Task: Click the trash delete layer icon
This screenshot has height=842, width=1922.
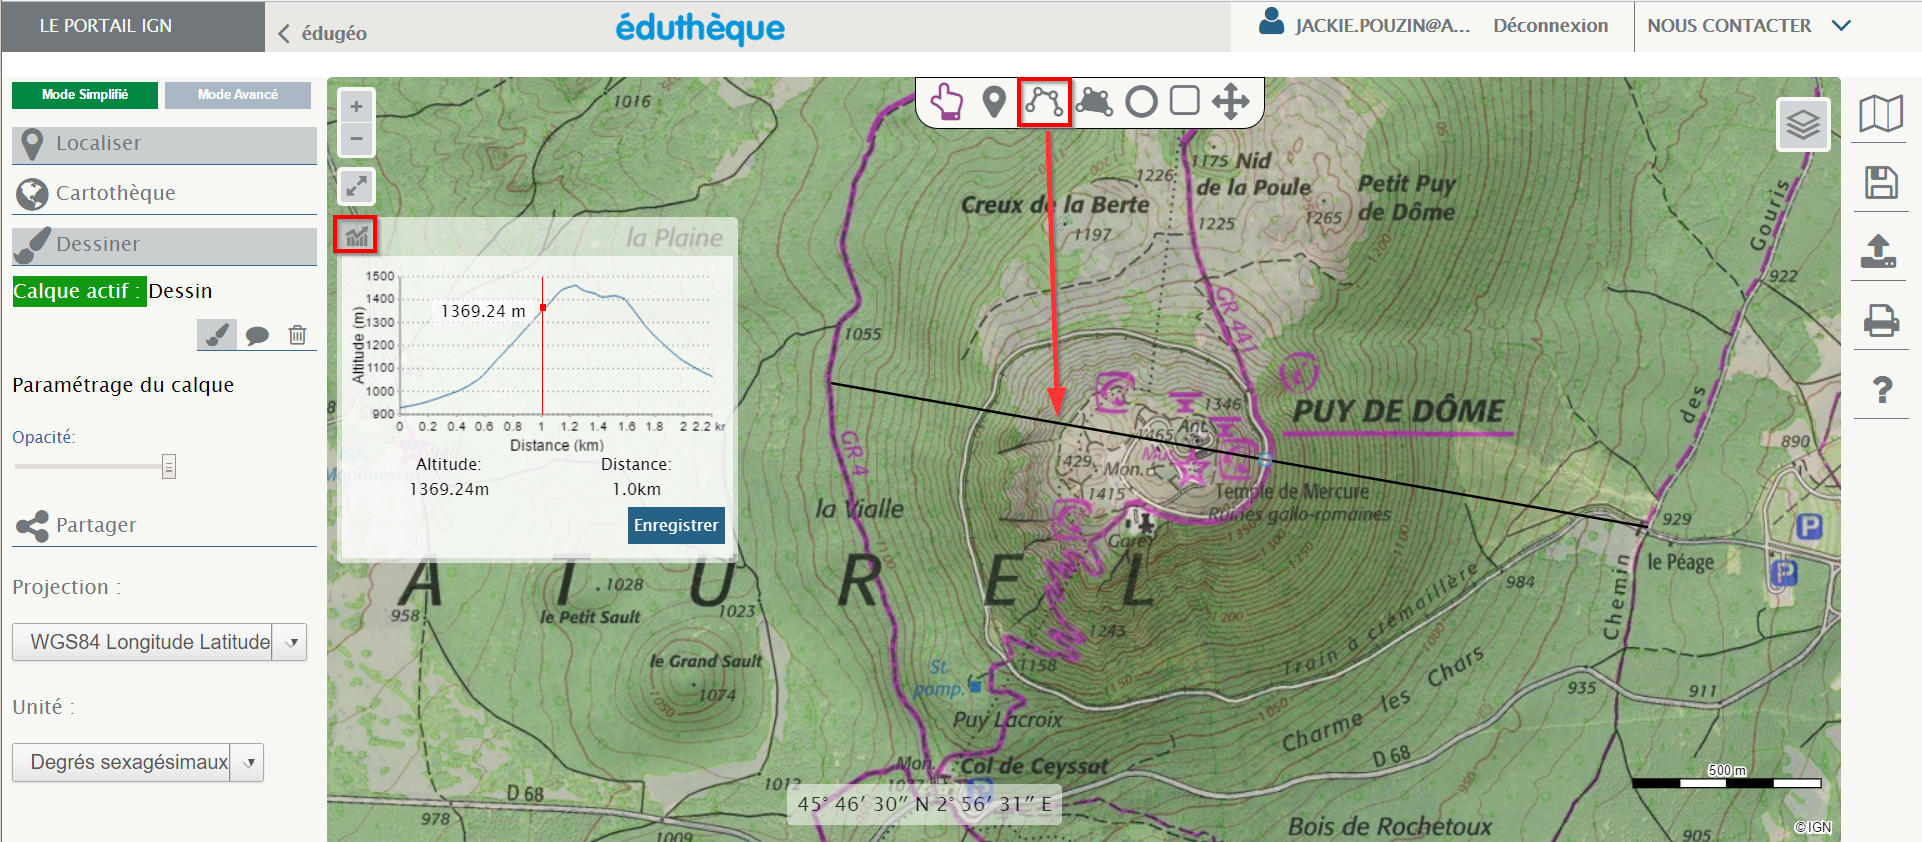Action: pos(297,335)
